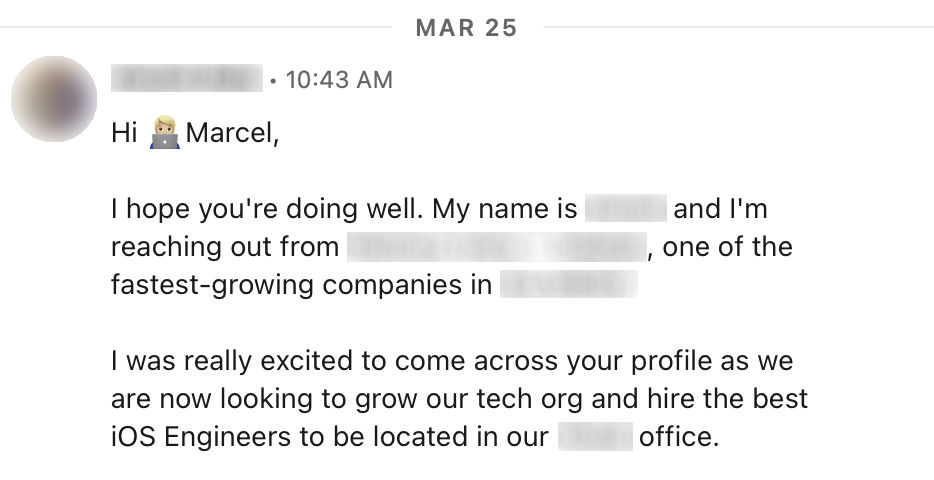Click the MAR 25 date divider
Viewport: 934px width, 480px height.
pyautogui.click(x=466, y=27)
